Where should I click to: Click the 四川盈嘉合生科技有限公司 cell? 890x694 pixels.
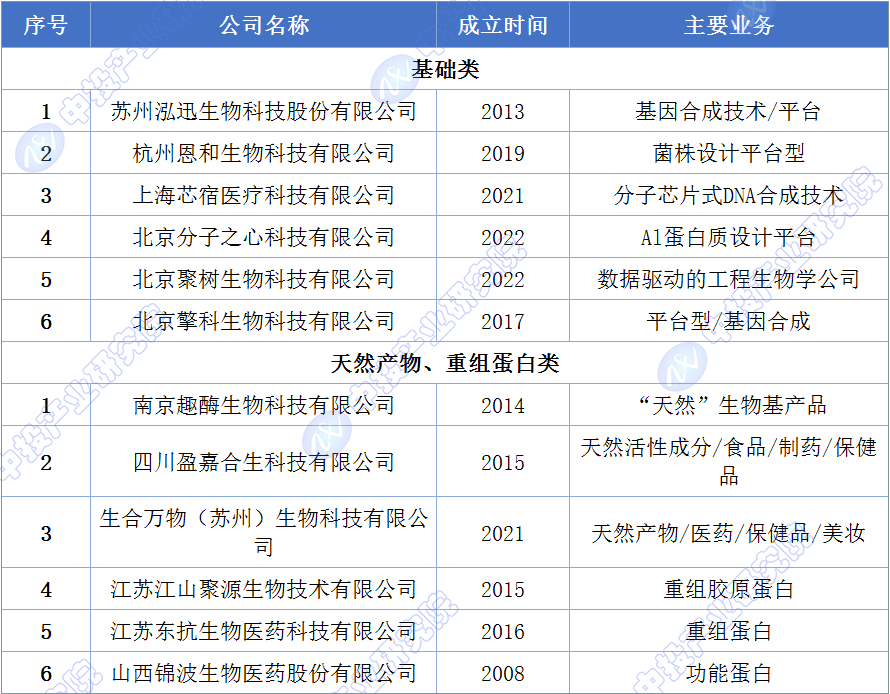coord(264,462)
